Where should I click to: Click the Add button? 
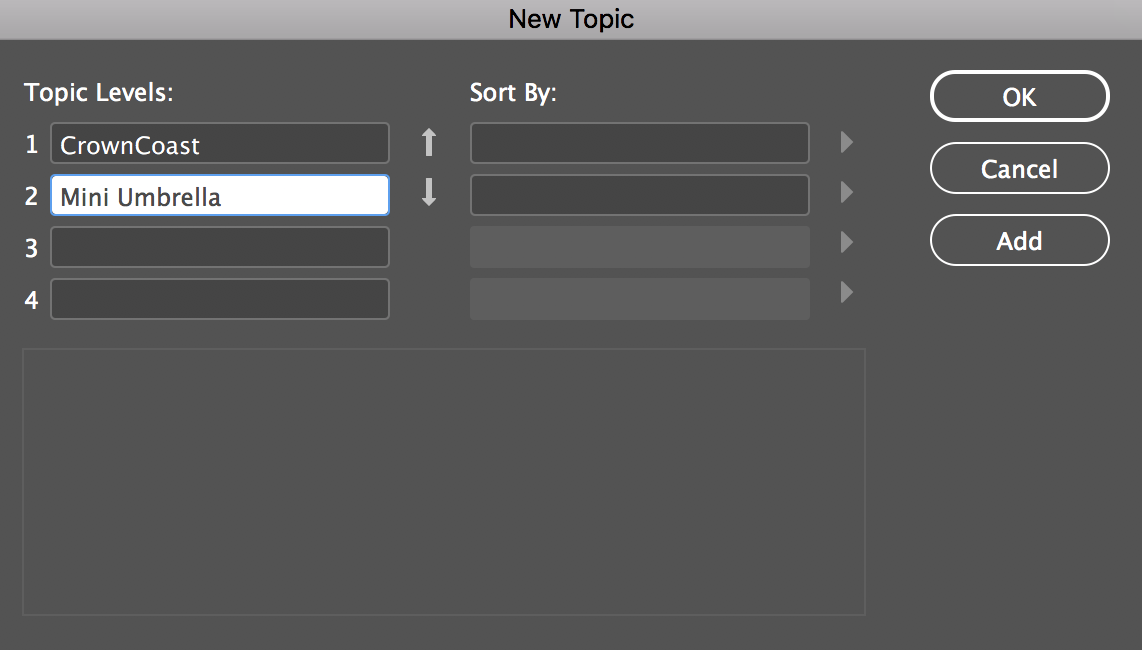point(1019,241)
